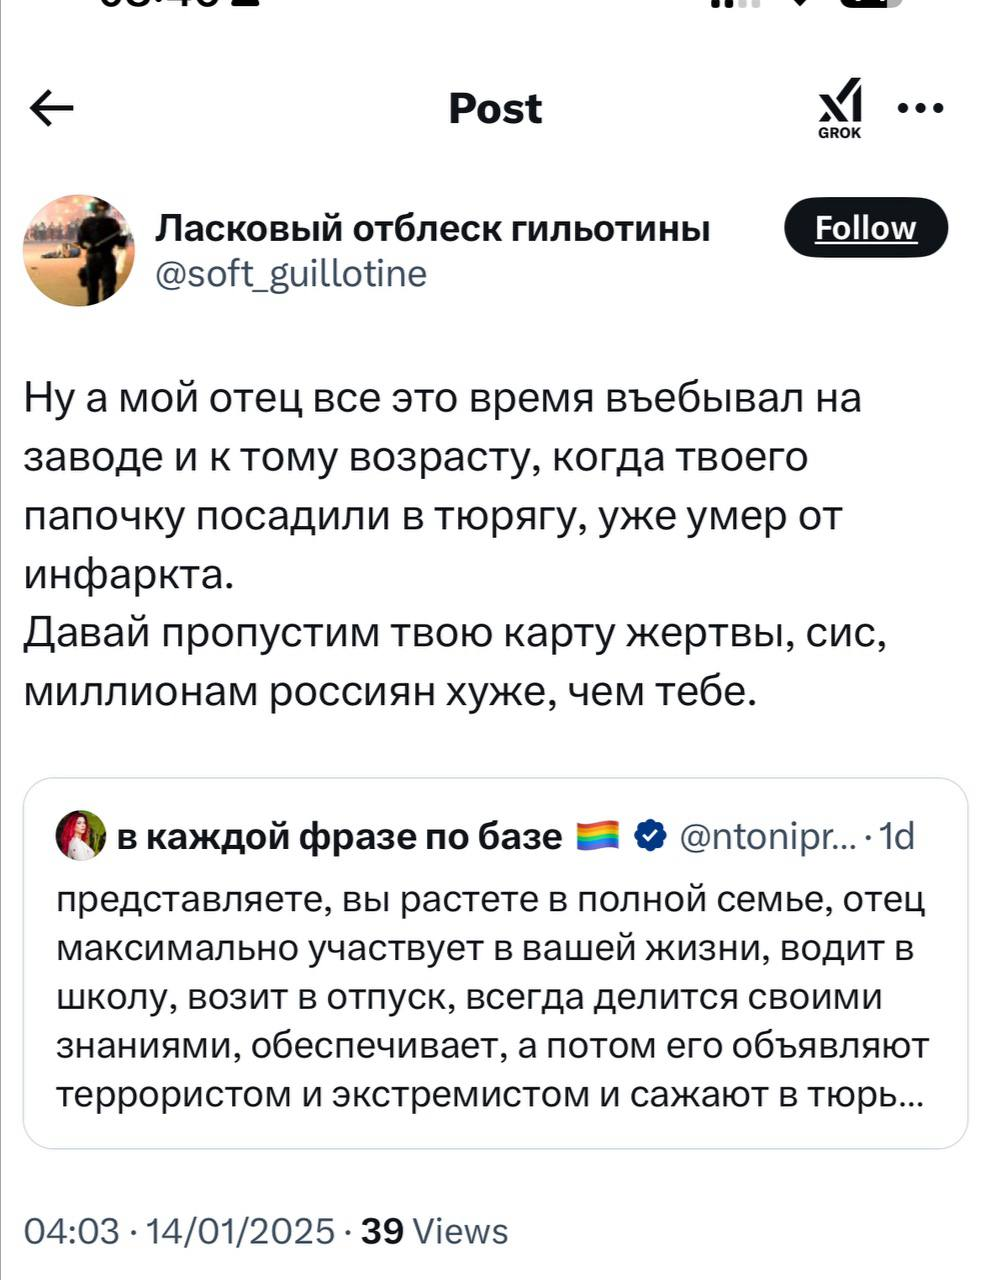Screen dimensions: 985x1280
Task: Click the quoted @ntonipr handle
Action: click(x=766, y=835)
